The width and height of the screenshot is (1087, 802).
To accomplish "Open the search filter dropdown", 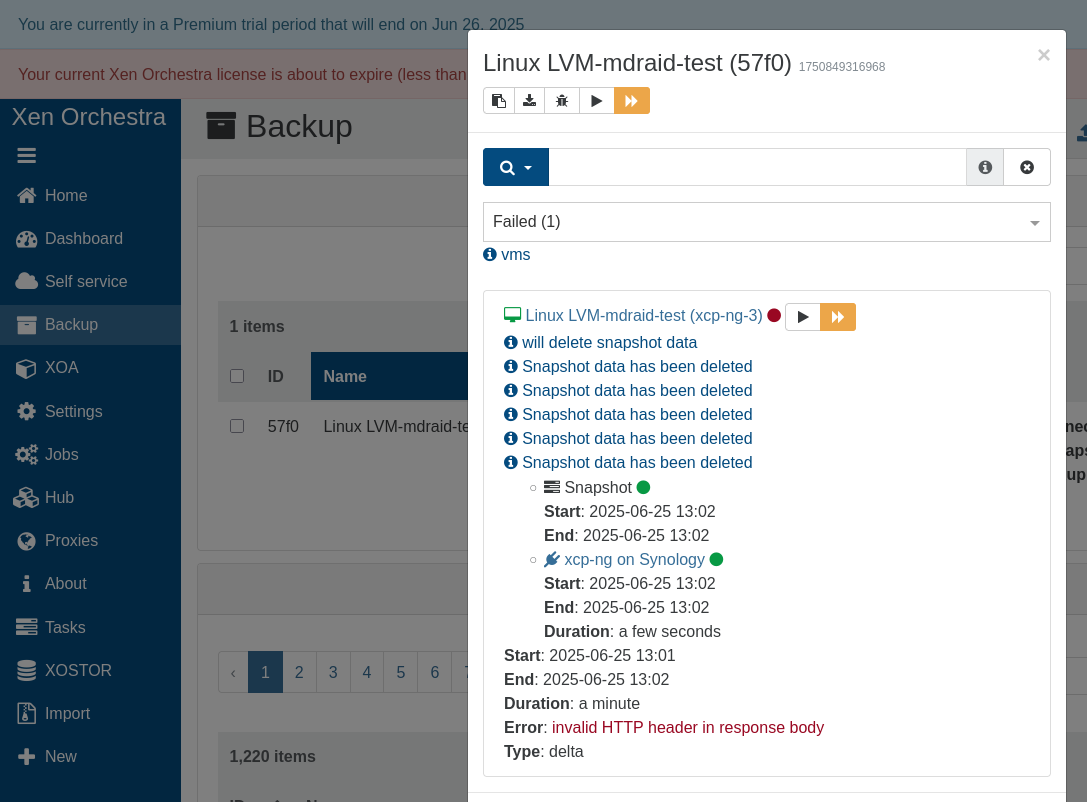I will point(516,167).
